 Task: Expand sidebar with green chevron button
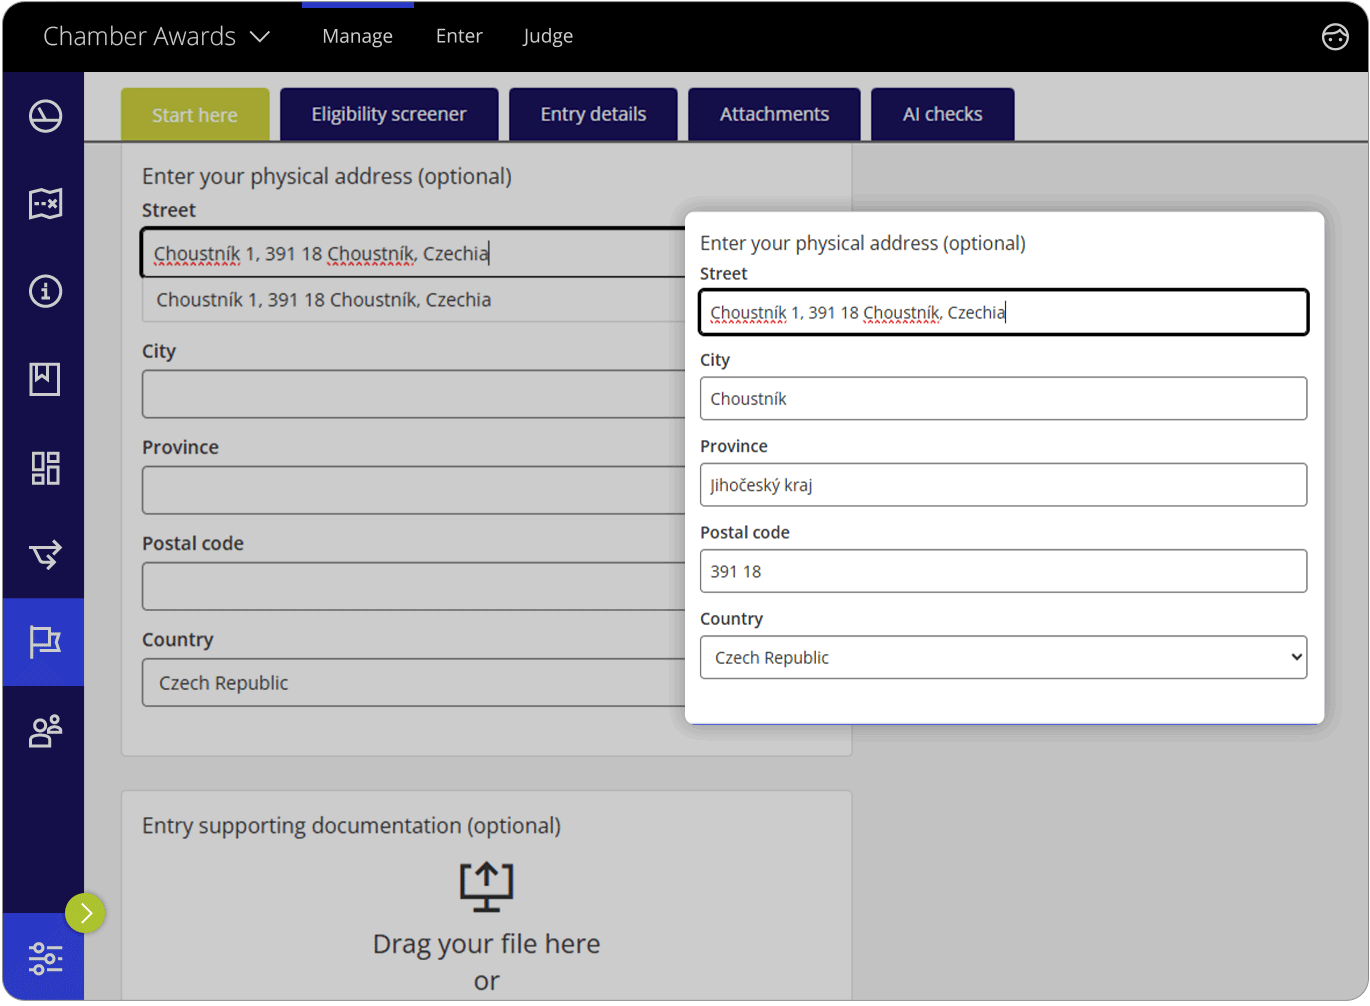[x=86, y=913]
